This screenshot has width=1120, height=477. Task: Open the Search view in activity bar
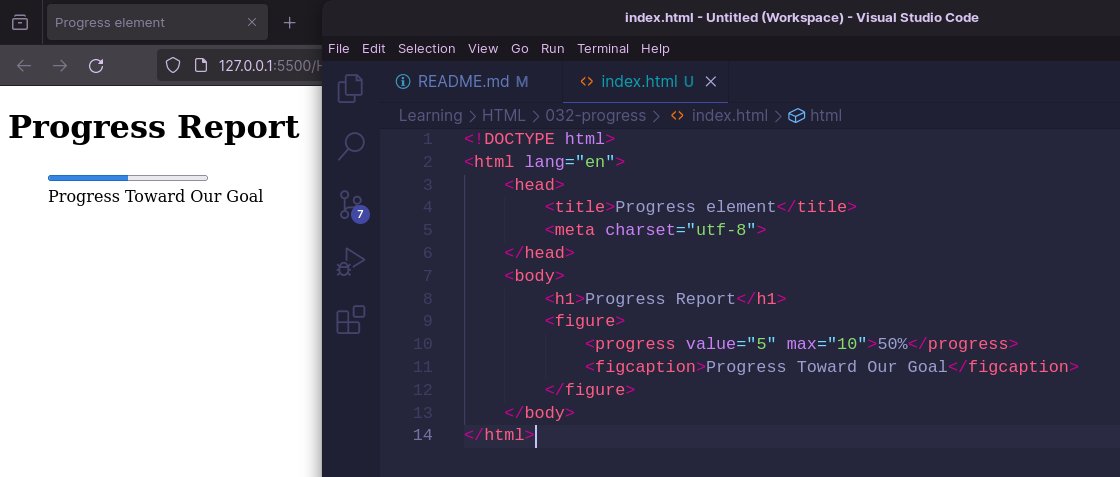click(x=350, y=146)
